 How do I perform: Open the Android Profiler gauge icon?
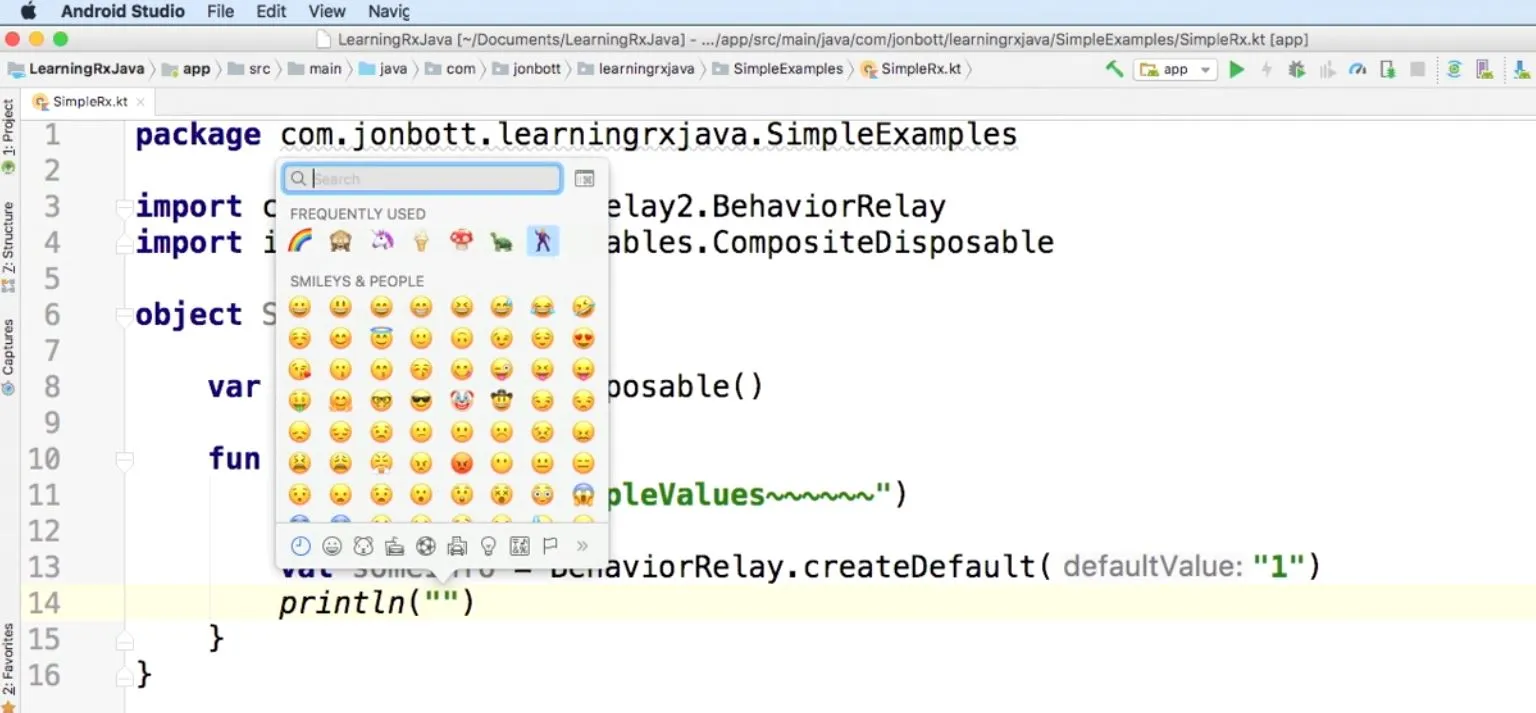pos(1357,69)
